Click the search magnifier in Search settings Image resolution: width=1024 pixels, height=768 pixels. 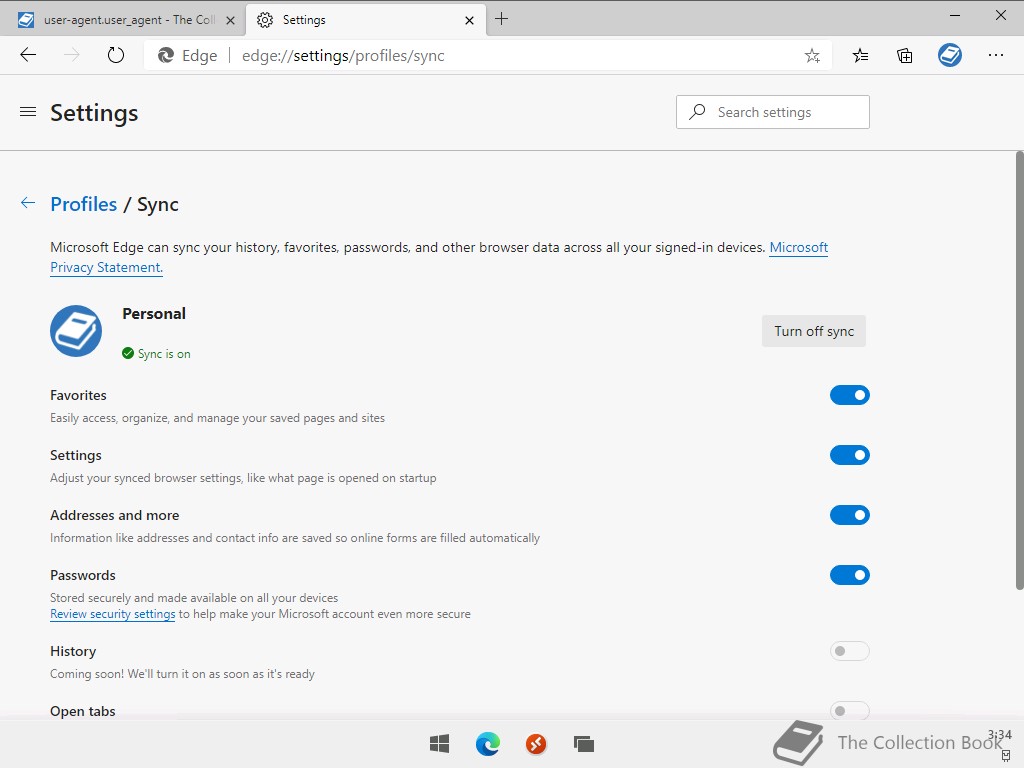point(697,112)
